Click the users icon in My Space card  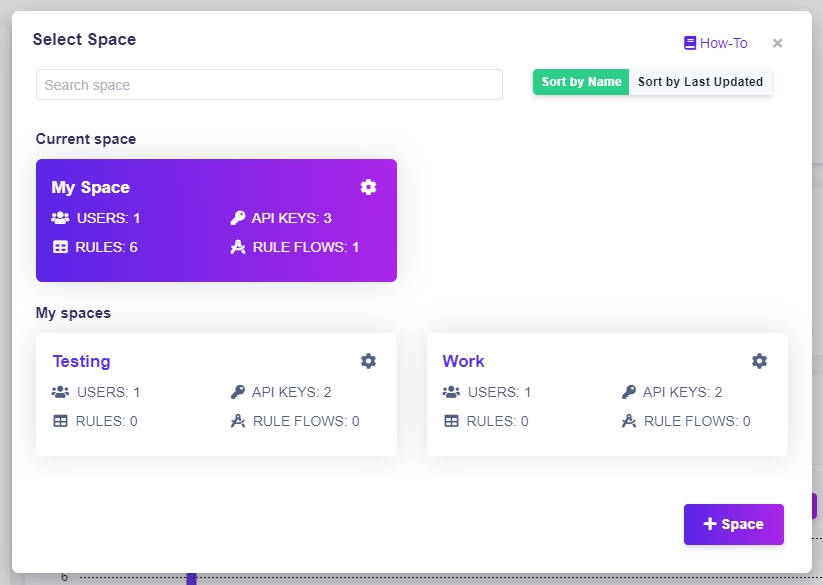tap(60, 218)
